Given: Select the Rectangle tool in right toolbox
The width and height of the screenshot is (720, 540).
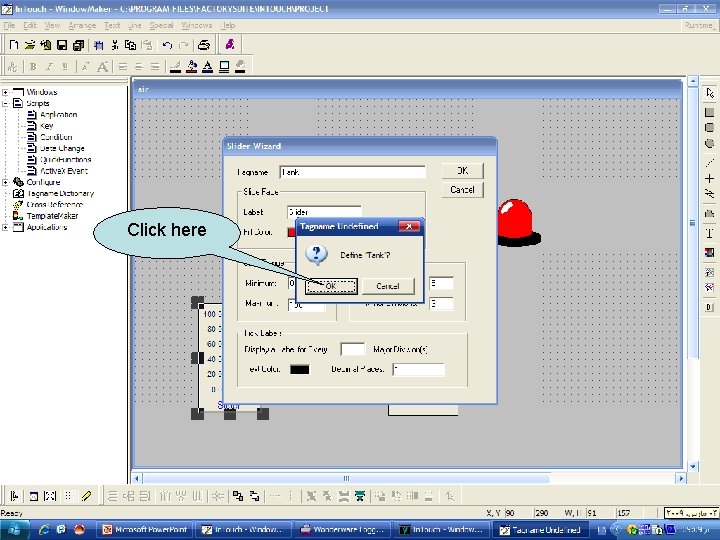Looking at the screenshot, I should coord(709,112).
